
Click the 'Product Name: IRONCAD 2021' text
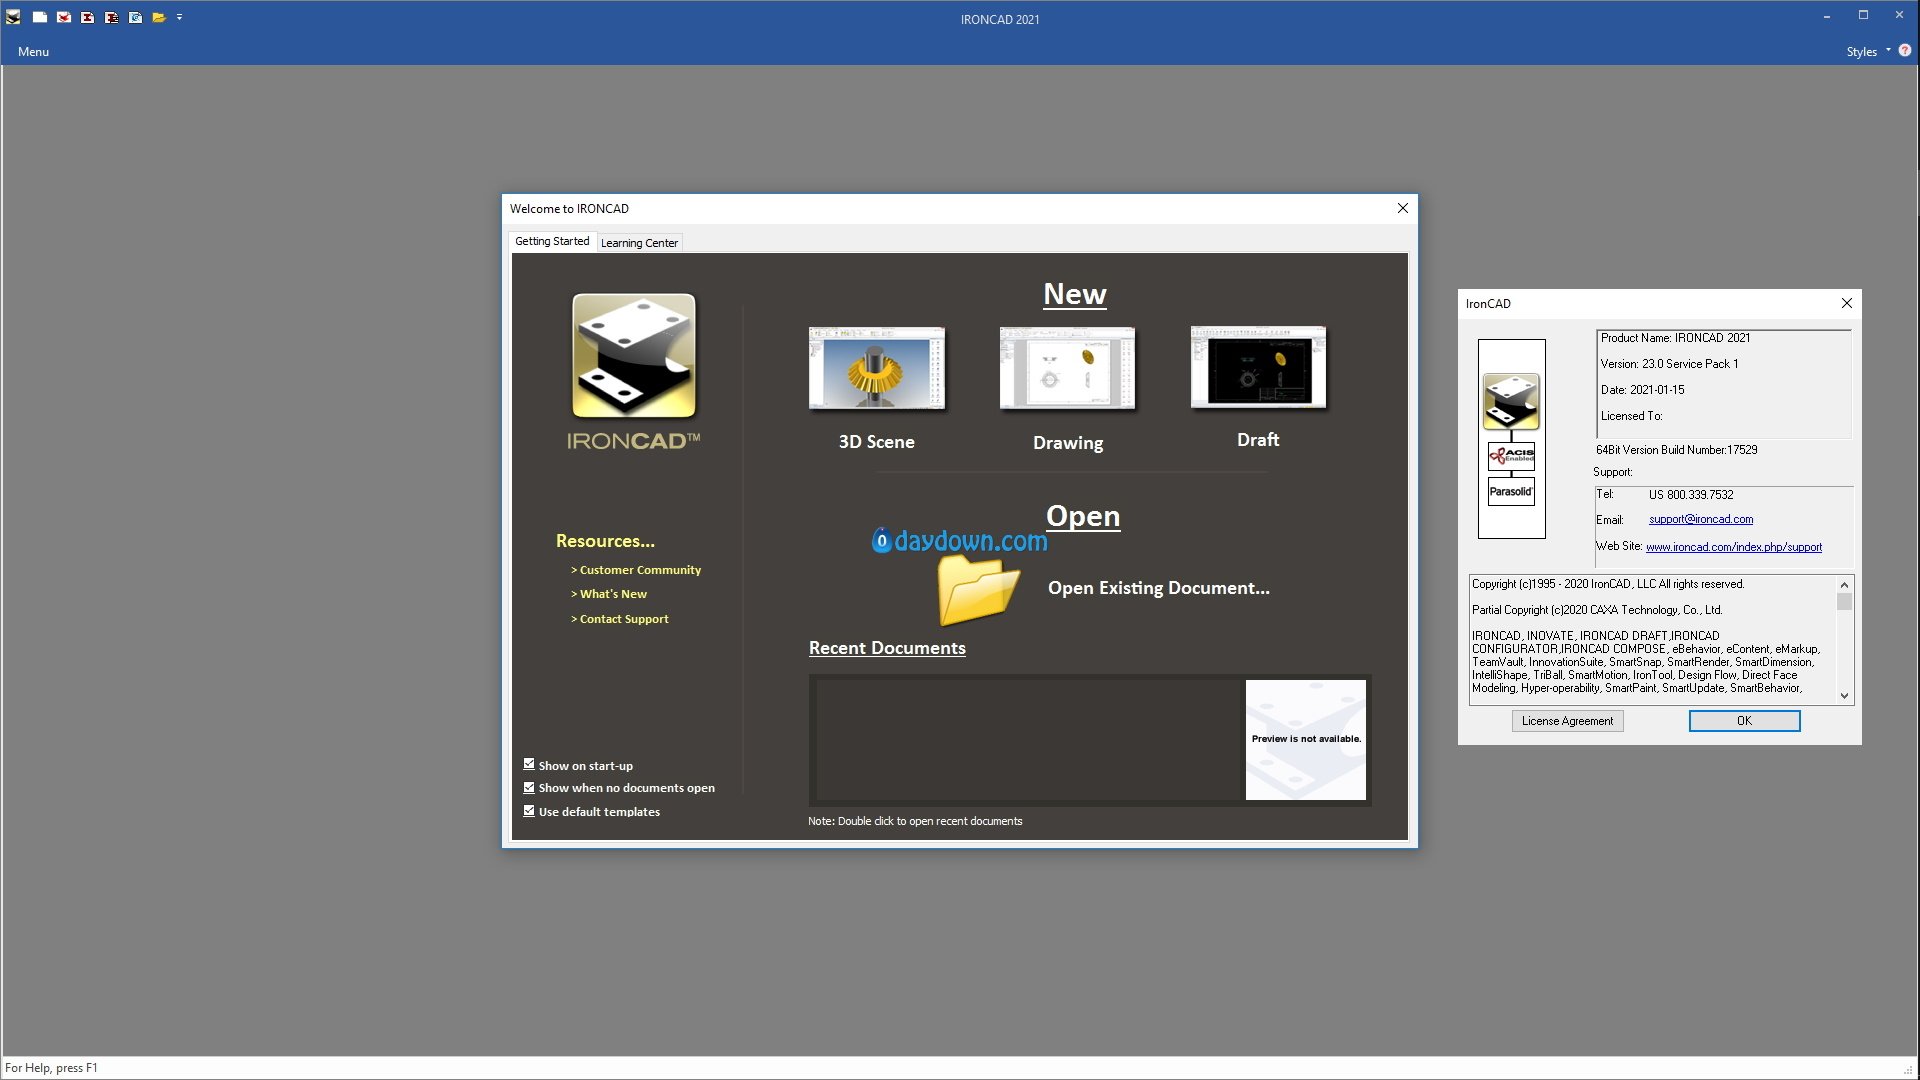click(1675, 338)
